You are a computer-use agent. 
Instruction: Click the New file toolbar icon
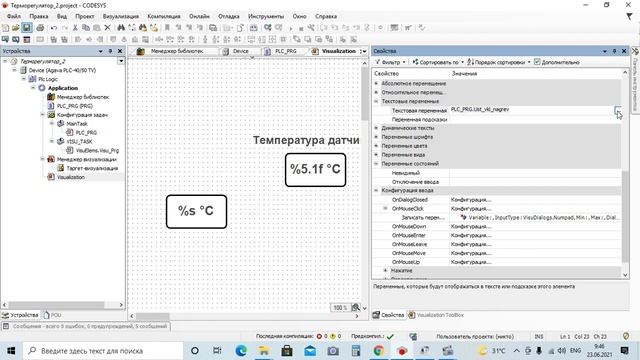tap(5, 28)
